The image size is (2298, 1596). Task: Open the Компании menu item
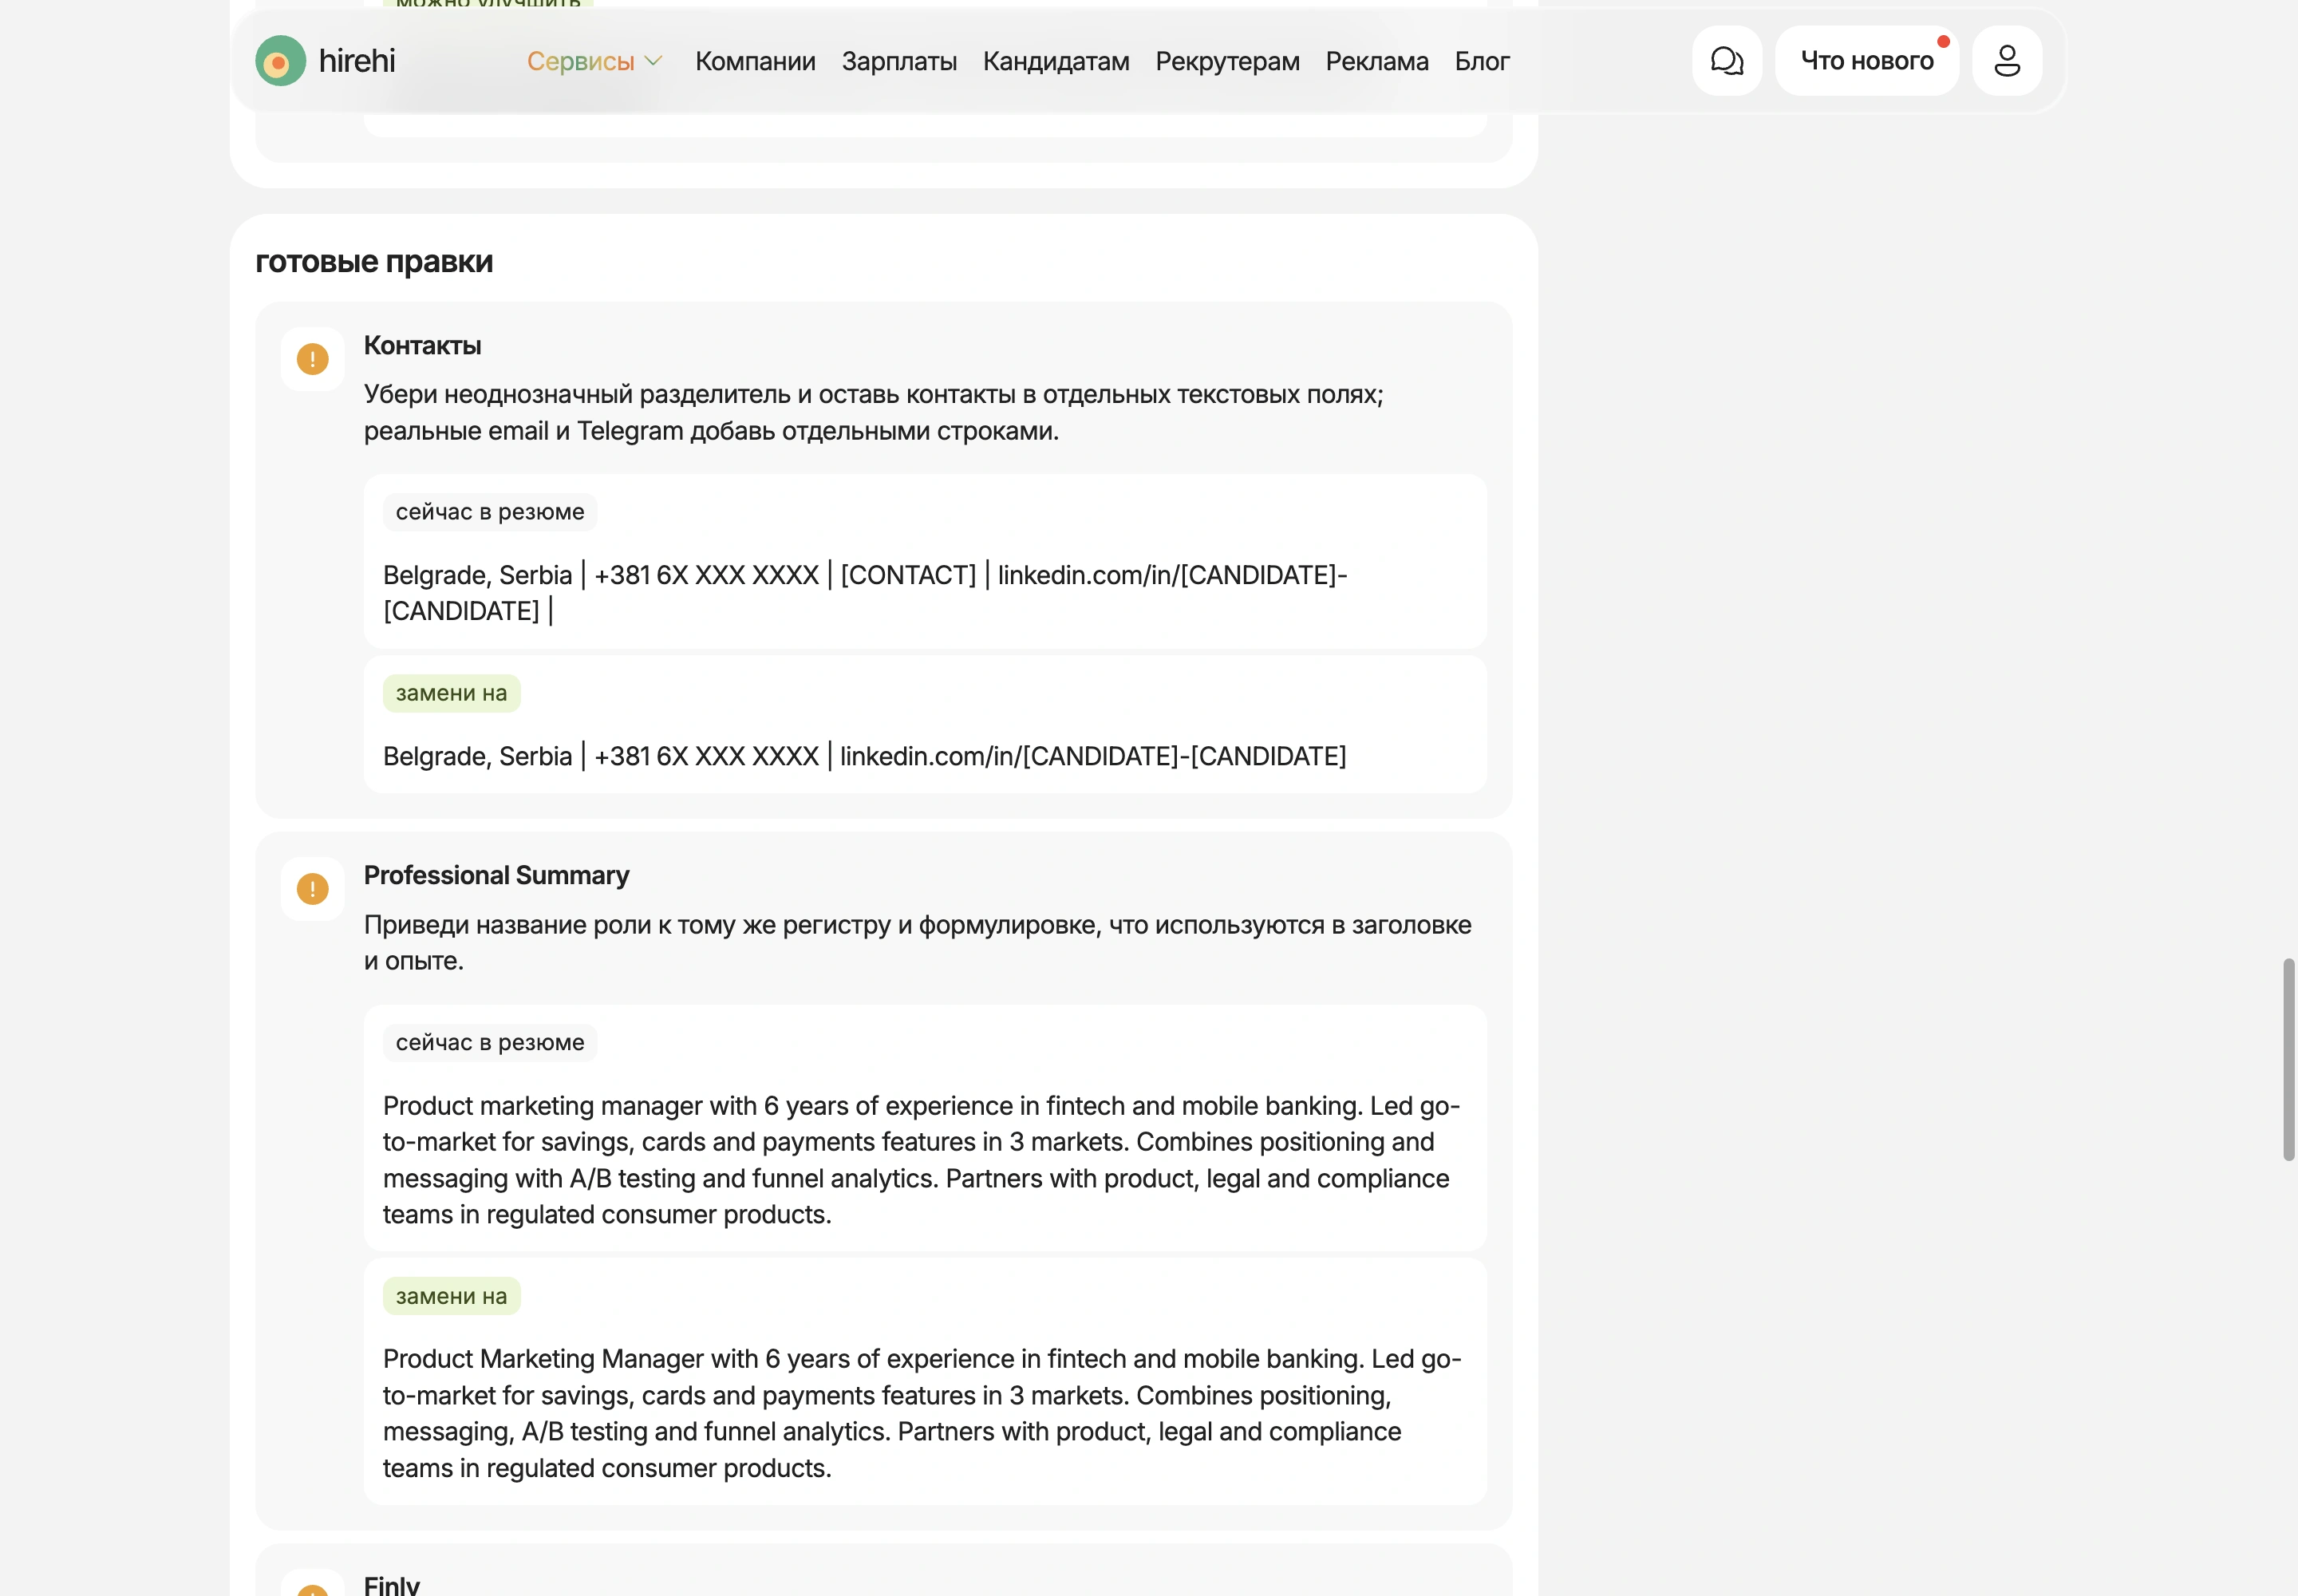tap(755, 61)
